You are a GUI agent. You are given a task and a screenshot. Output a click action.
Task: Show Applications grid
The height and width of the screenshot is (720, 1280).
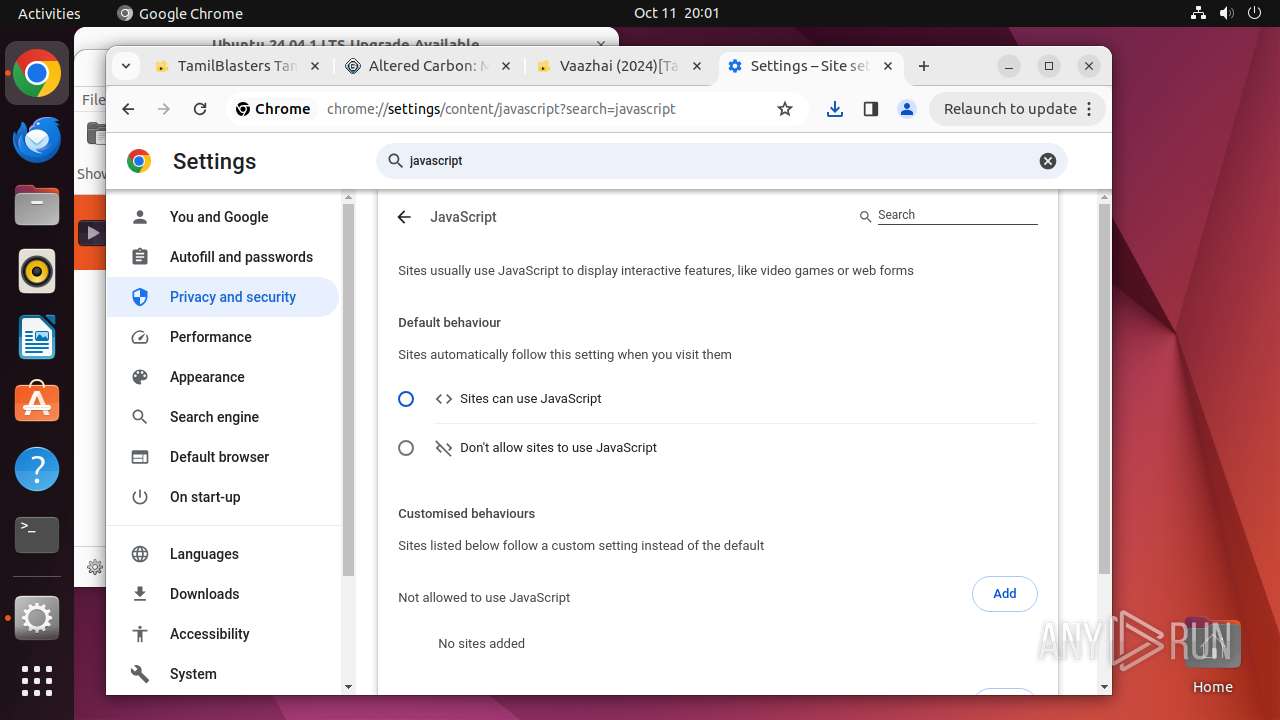[x=37, y=681]
